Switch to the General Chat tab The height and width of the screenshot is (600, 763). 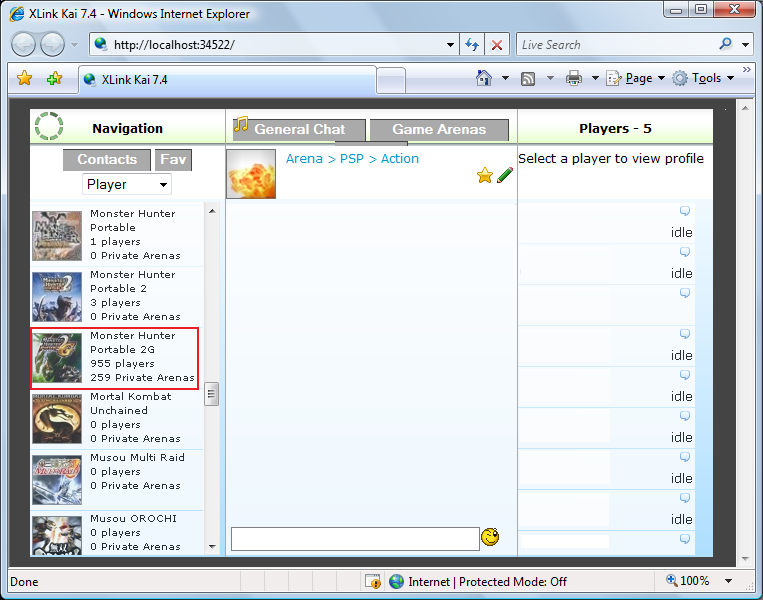click(x=299, y=129)
